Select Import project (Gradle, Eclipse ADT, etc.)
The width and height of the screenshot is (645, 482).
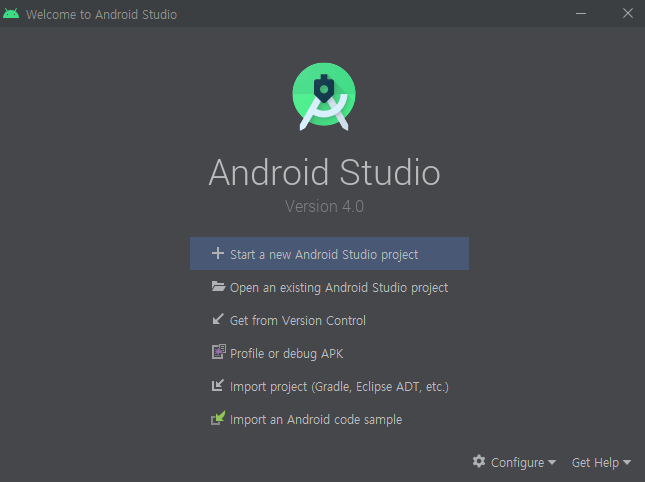329,386
